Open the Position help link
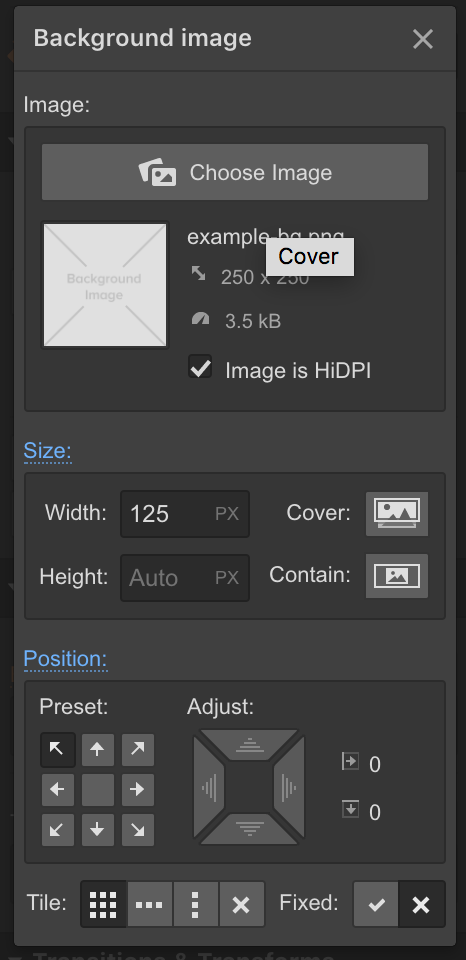Screen dimensions: 466x960 click(66, 659)
